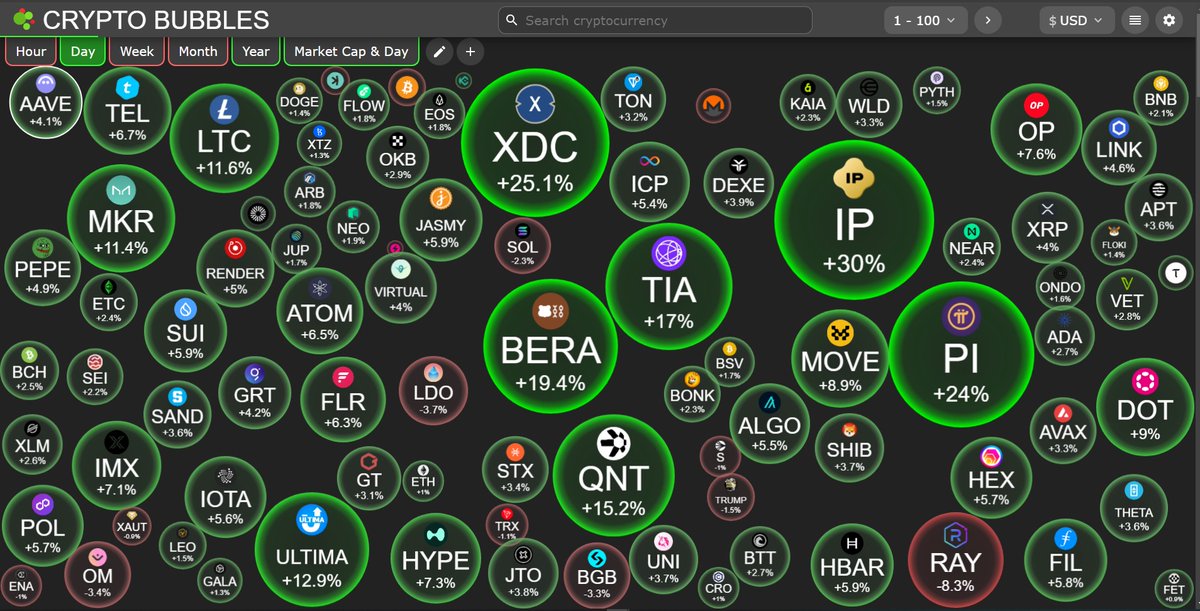Image resolution: width=1200 pixels, height=611 pixels.
Task: Click the Crypto Bubbles logo icon
Action: [x=22, y=19]
